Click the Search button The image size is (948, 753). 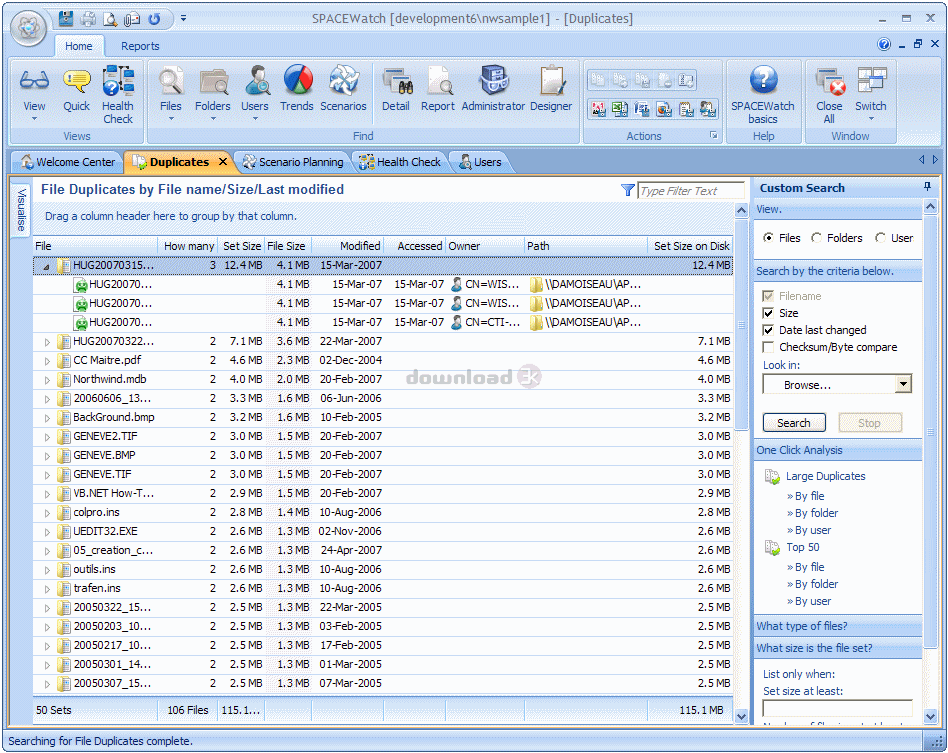pos(794,423)
